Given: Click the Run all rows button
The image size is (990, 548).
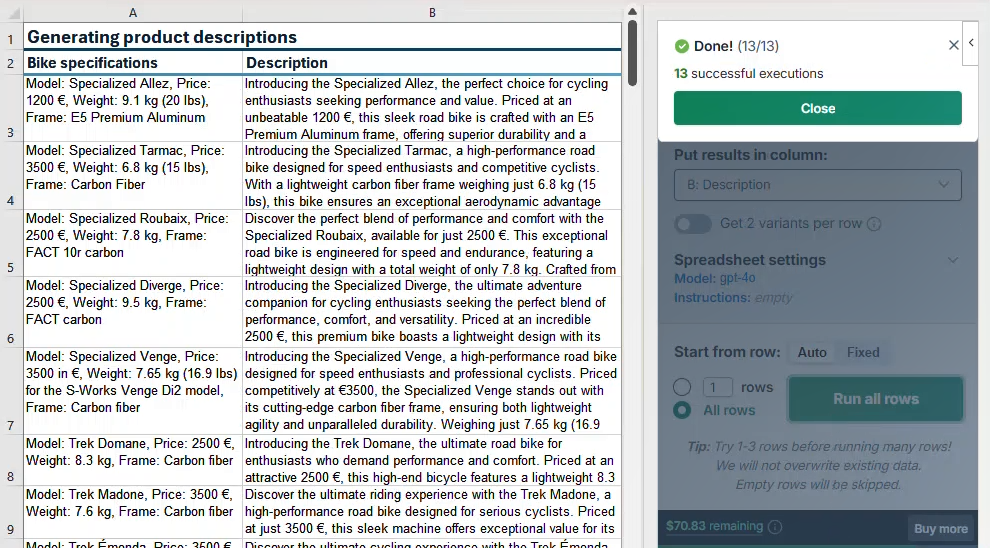Looking at the screenshot, I should tap(875, 399).
